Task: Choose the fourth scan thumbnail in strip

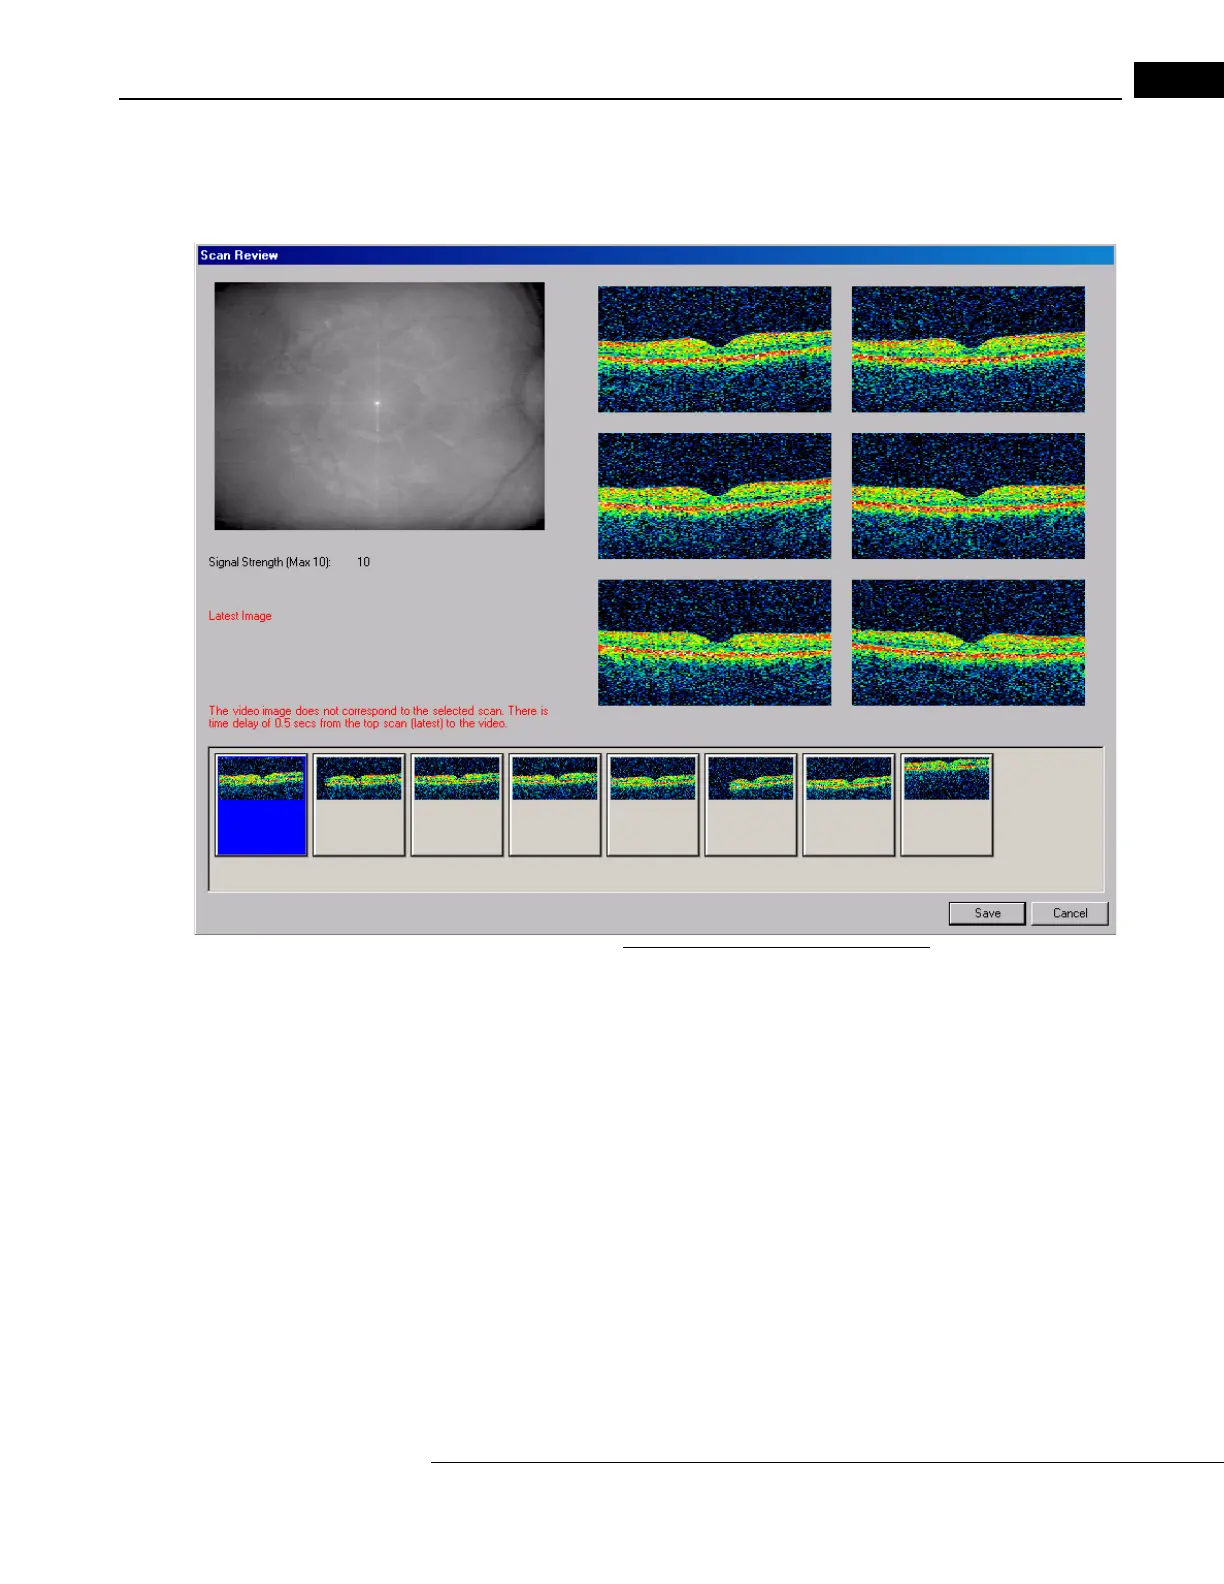Action: pos(555,805)
